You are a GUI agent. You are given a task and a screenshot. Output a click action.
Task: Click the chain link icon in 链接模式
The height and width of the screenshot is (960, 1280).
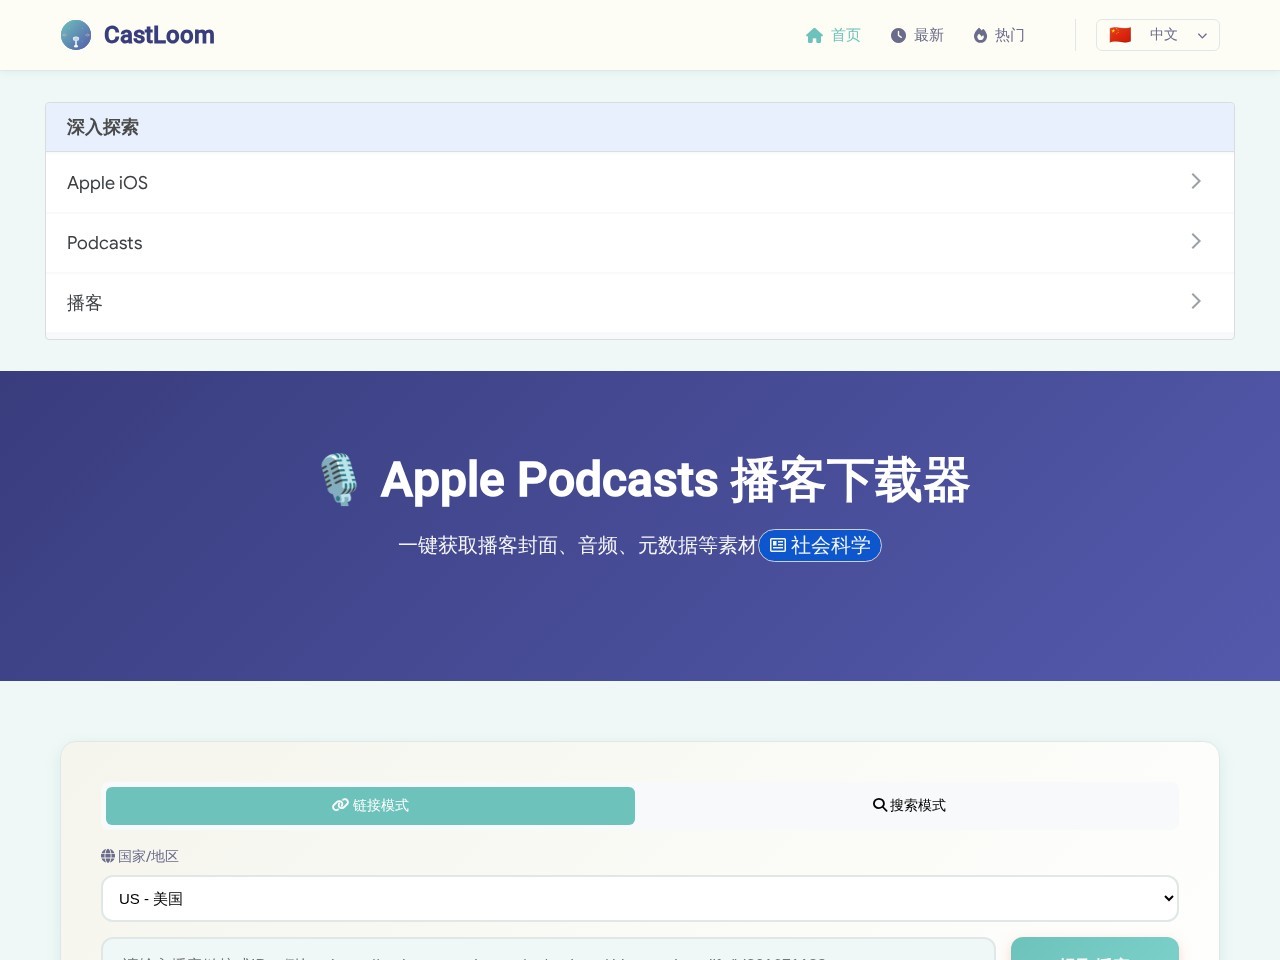point(341,805)
